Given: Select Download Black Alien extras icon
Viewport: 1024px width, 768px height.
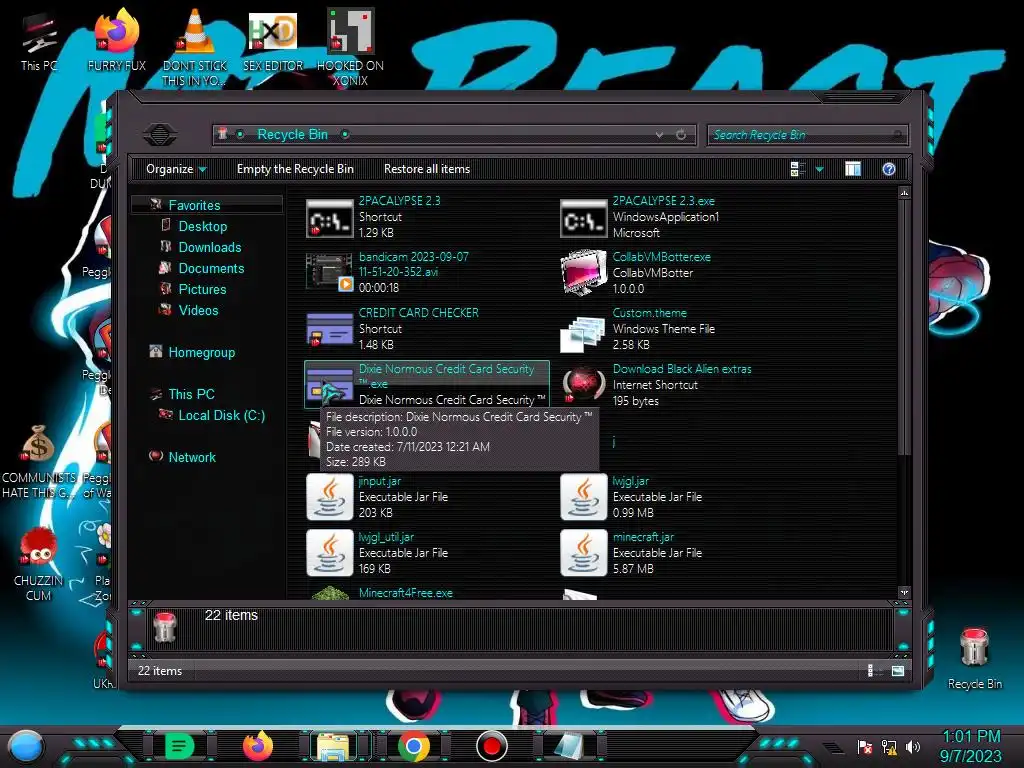Looking at the screenshot, I should click(x=583, y=384).
